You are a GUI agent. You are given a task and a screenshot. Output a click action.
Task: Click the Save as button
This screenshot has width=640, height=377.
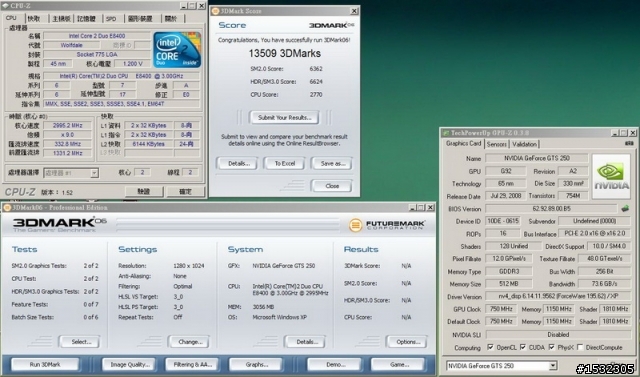(331, 164)
